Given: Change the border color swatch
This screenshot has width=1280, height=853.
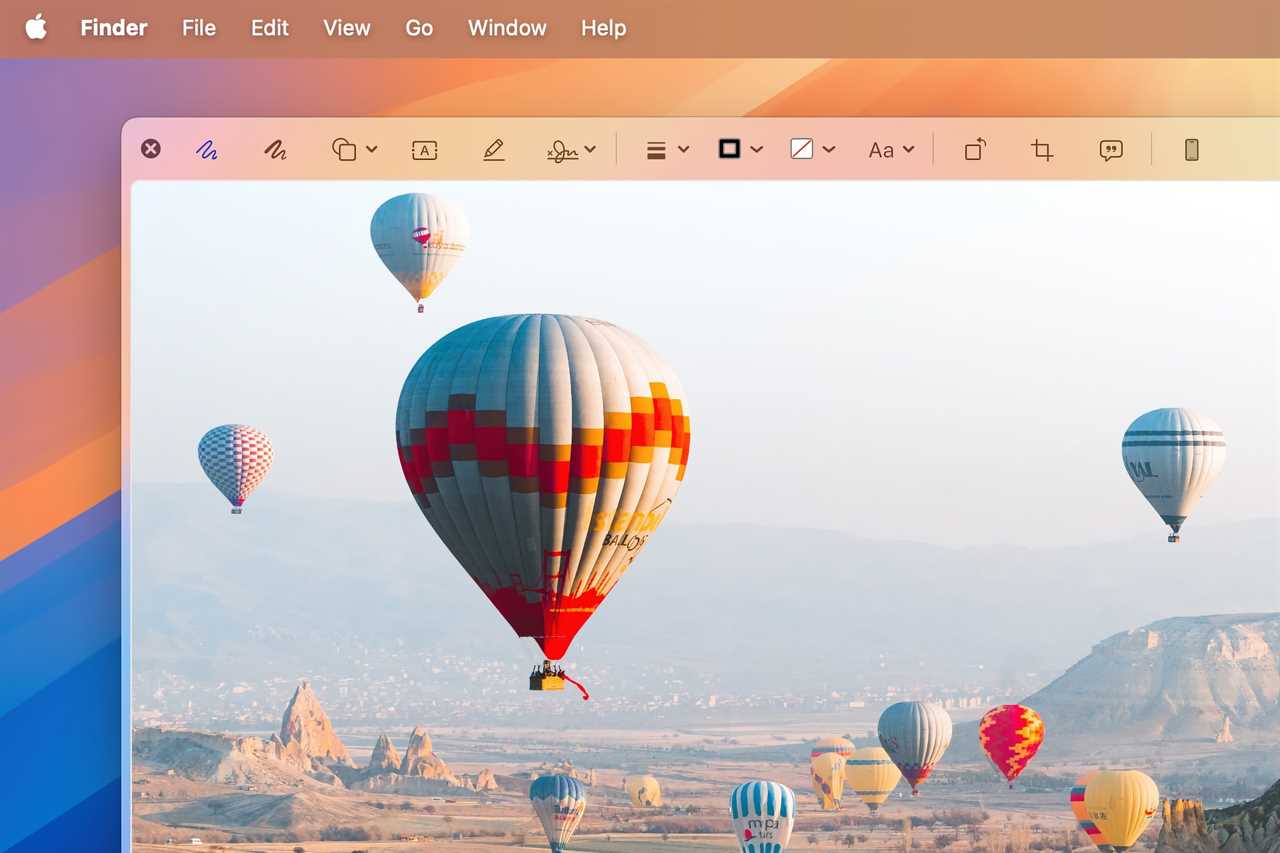Looking at the screenshot, I should (727, 149).
